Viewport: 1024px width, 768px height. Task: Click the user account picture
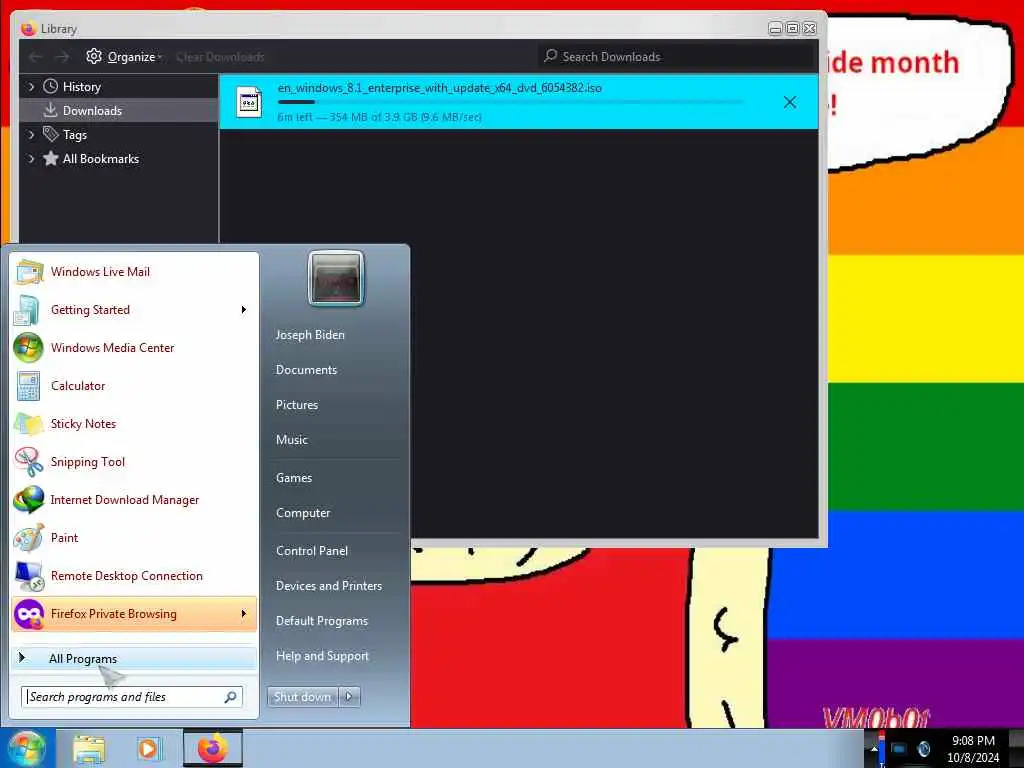336,278
